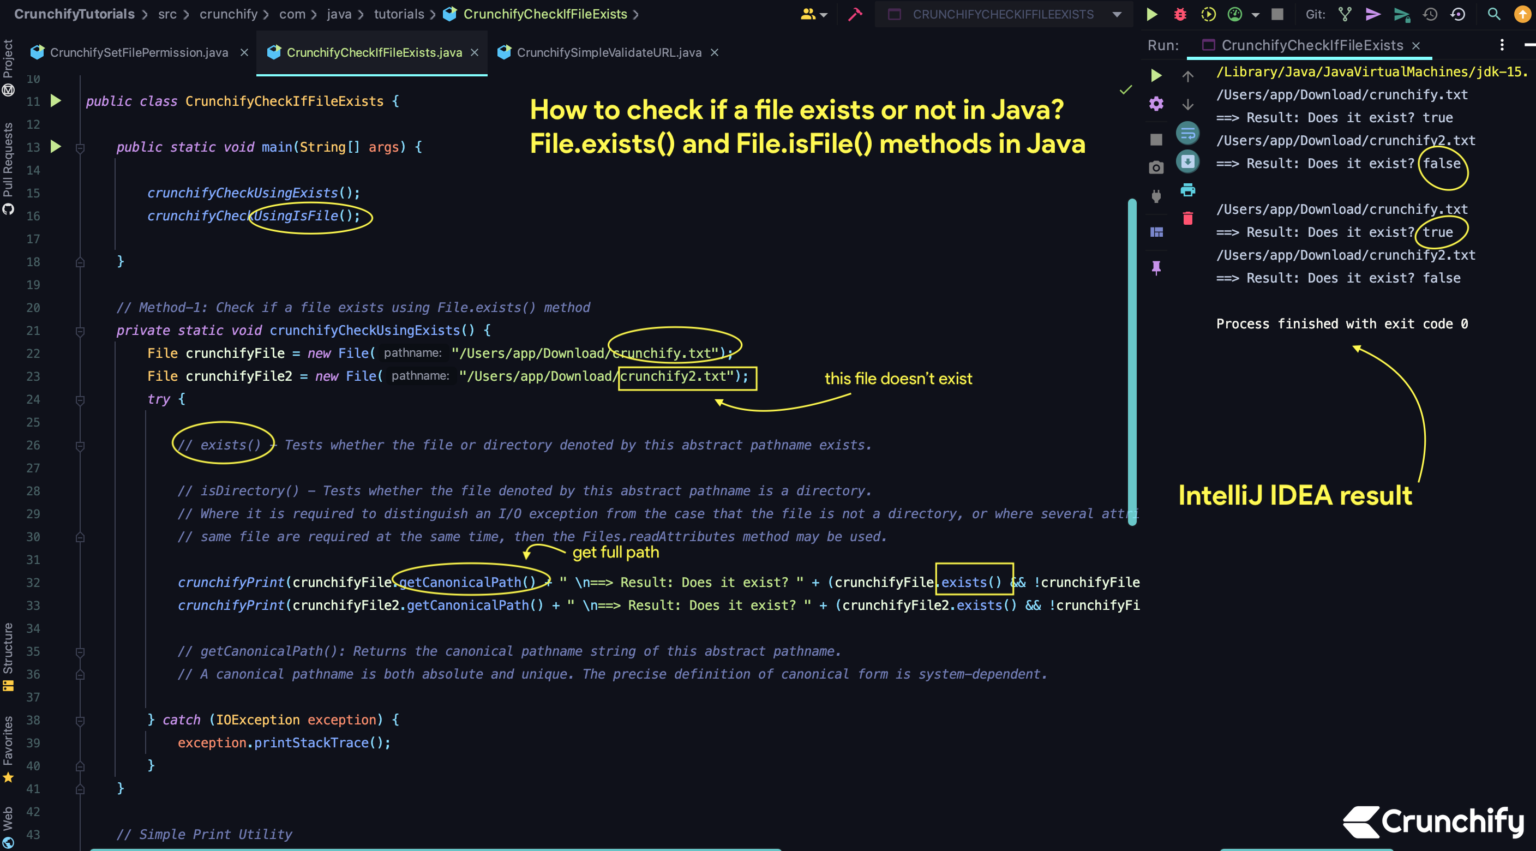
Task: Clear the console with the trash icon
Action: [1188, 217]
